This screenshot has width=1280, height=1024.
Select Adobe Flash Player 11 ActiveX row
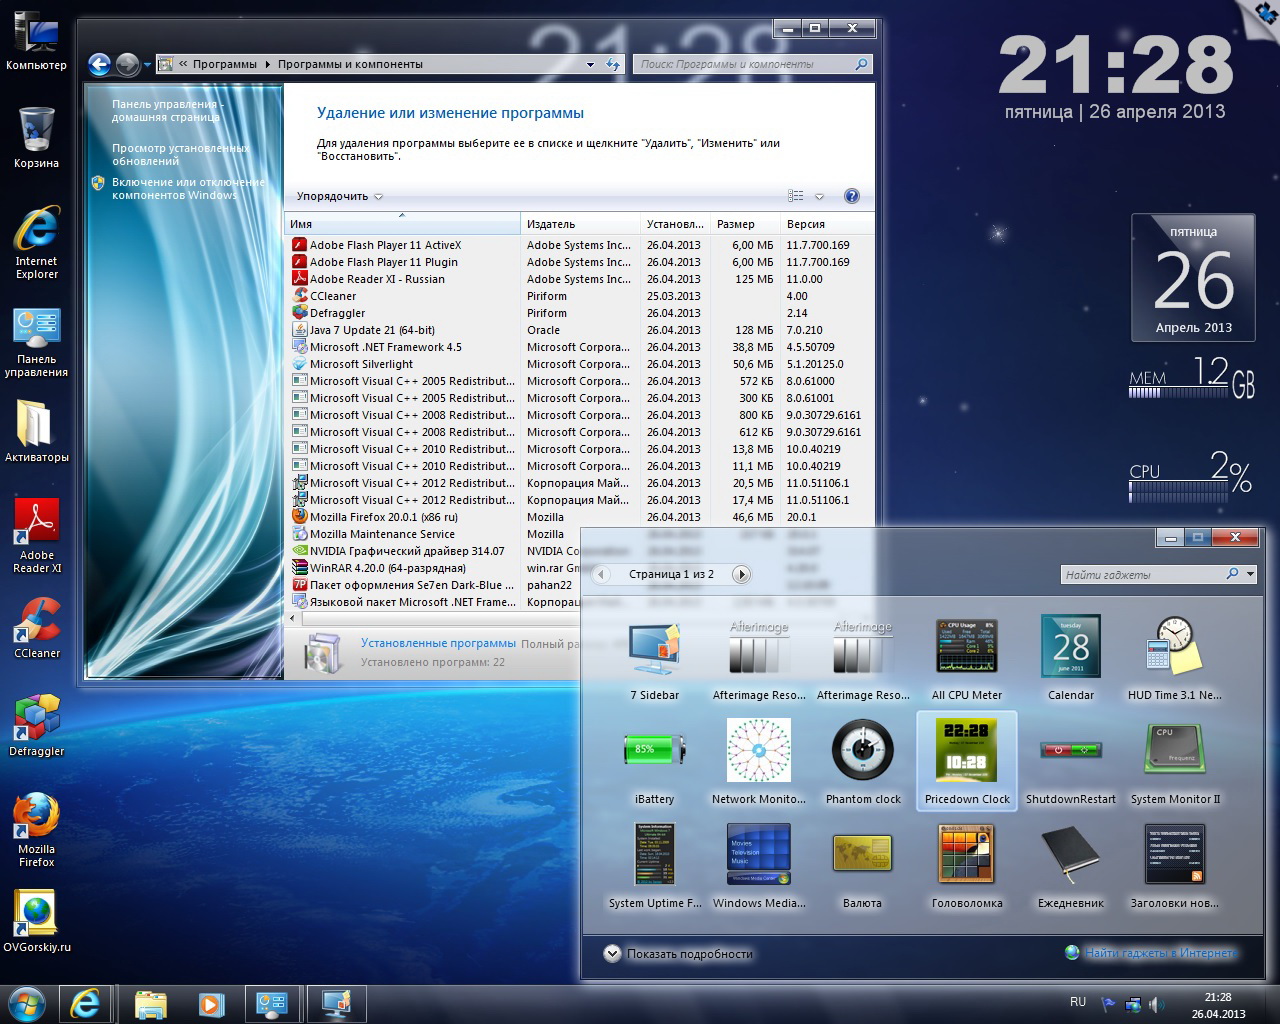pyautogui.click(x=580, y=245)
